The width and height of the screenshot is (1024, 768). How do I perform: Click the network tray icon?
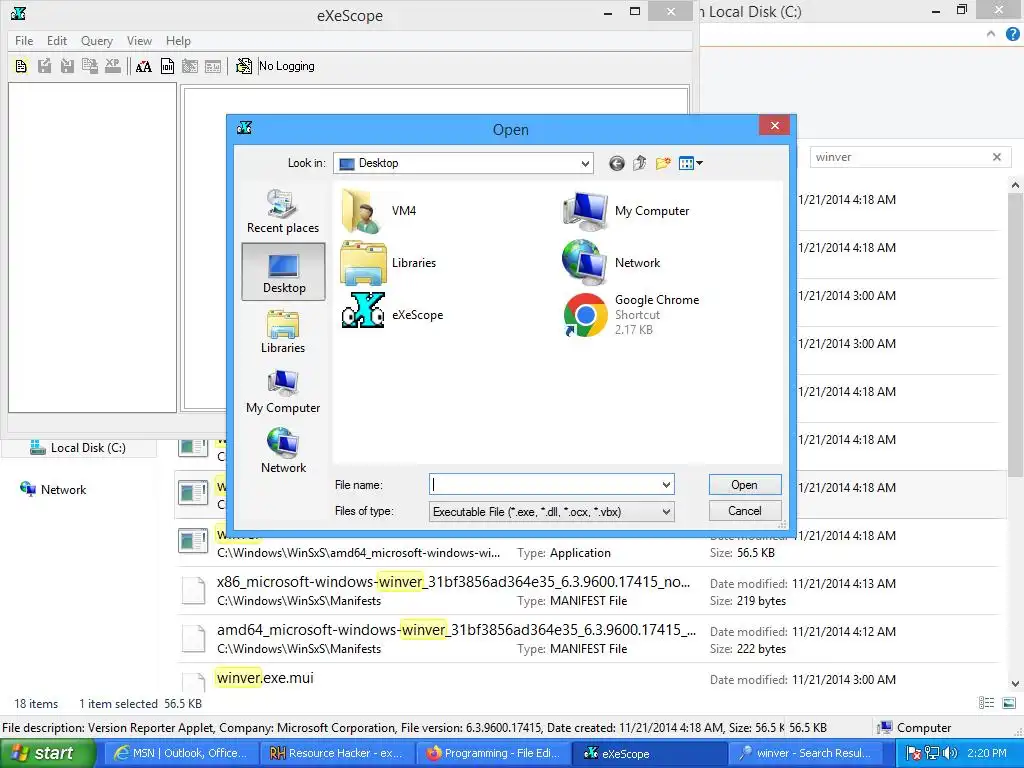click(x=932, y=753)
